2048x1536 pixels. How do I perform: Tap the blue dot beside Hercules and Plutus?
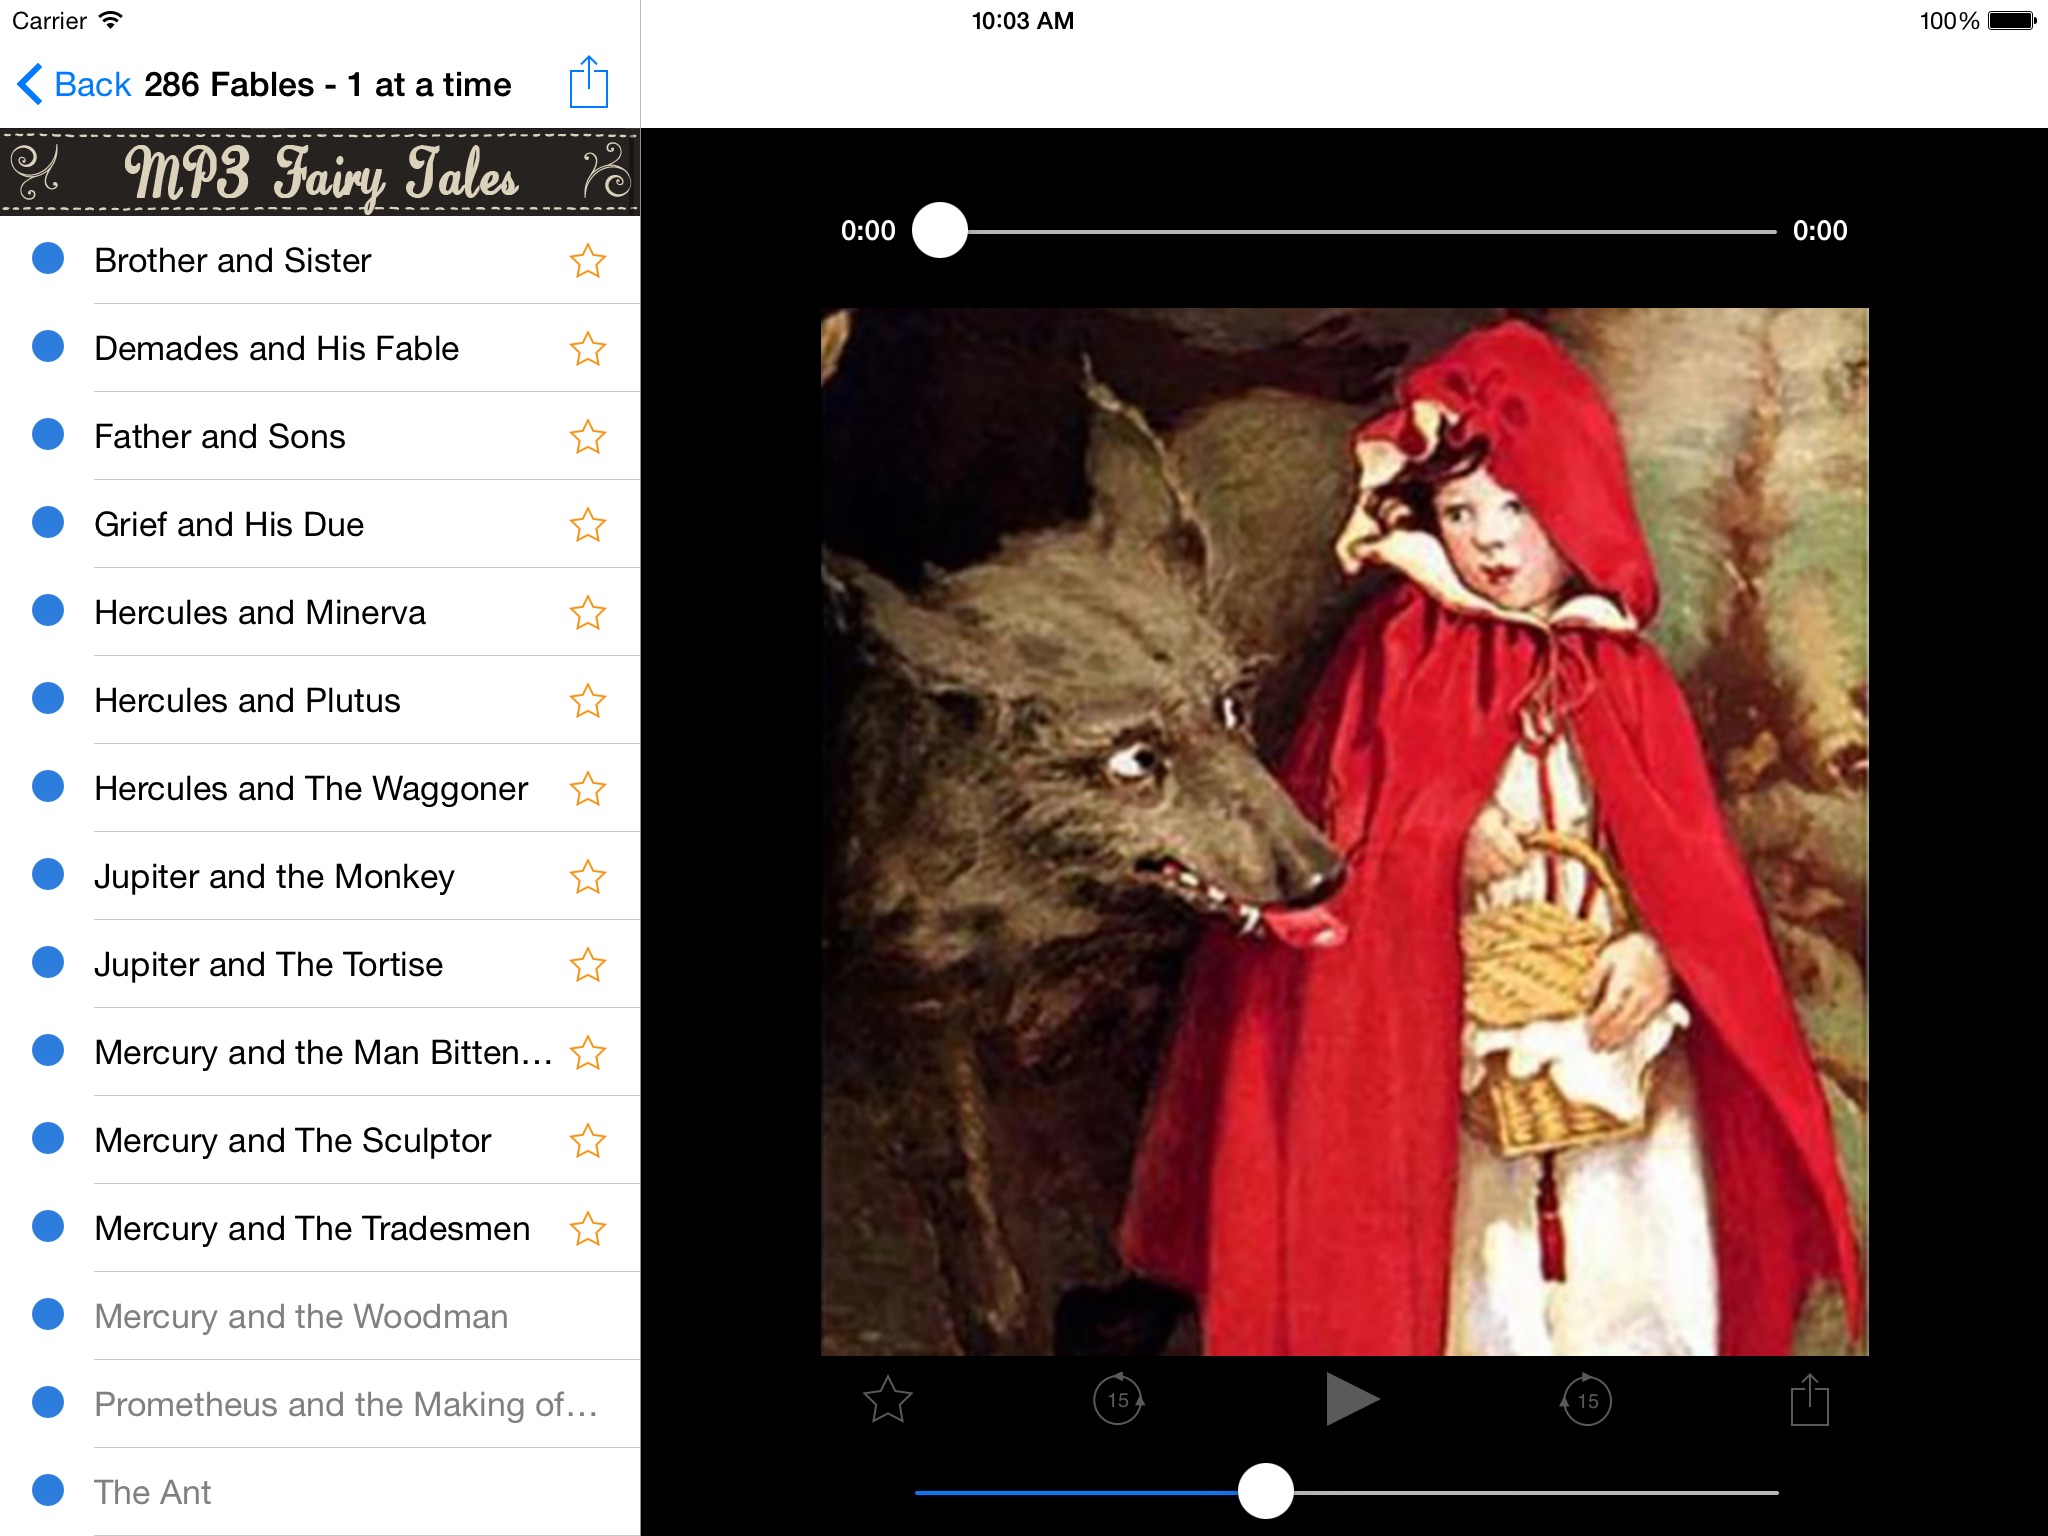pos(48,698)
